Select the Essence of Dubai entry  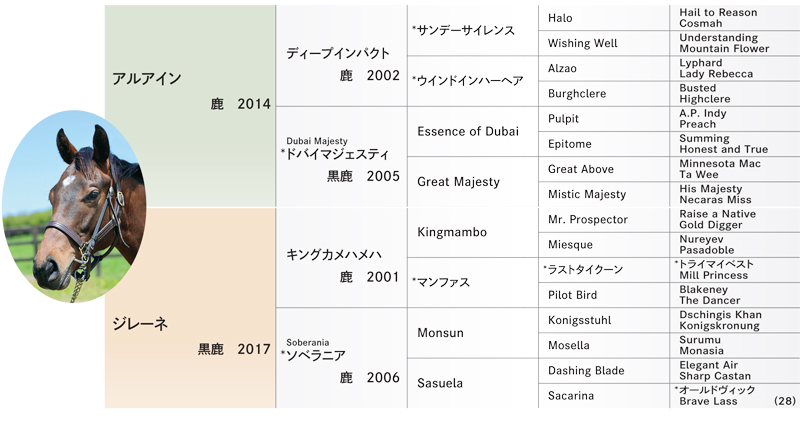point(473,132)
